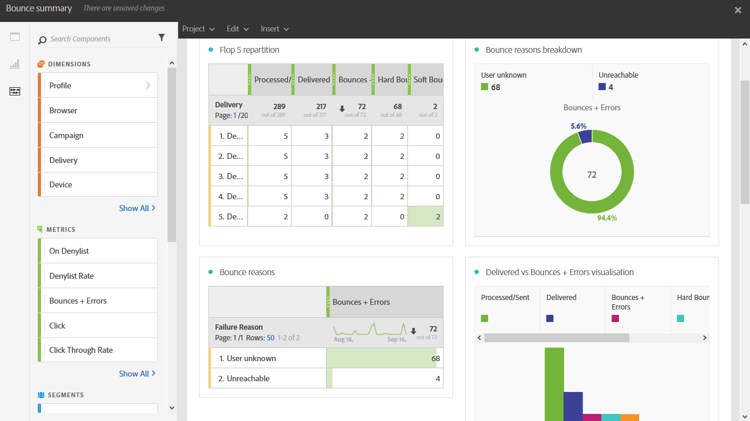
Task: Click into the Search Components field
Action: pyautogui.click(x=100, y=39)
